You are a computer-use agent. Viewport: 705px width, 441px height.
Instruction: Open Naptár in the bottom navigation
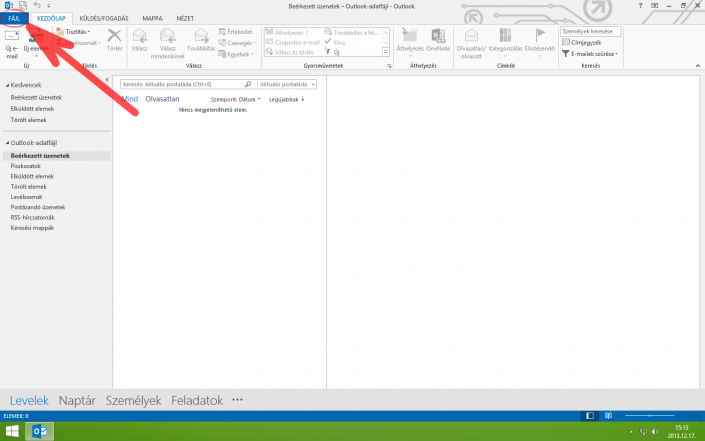pyautogui.click(x=77, y=400)
